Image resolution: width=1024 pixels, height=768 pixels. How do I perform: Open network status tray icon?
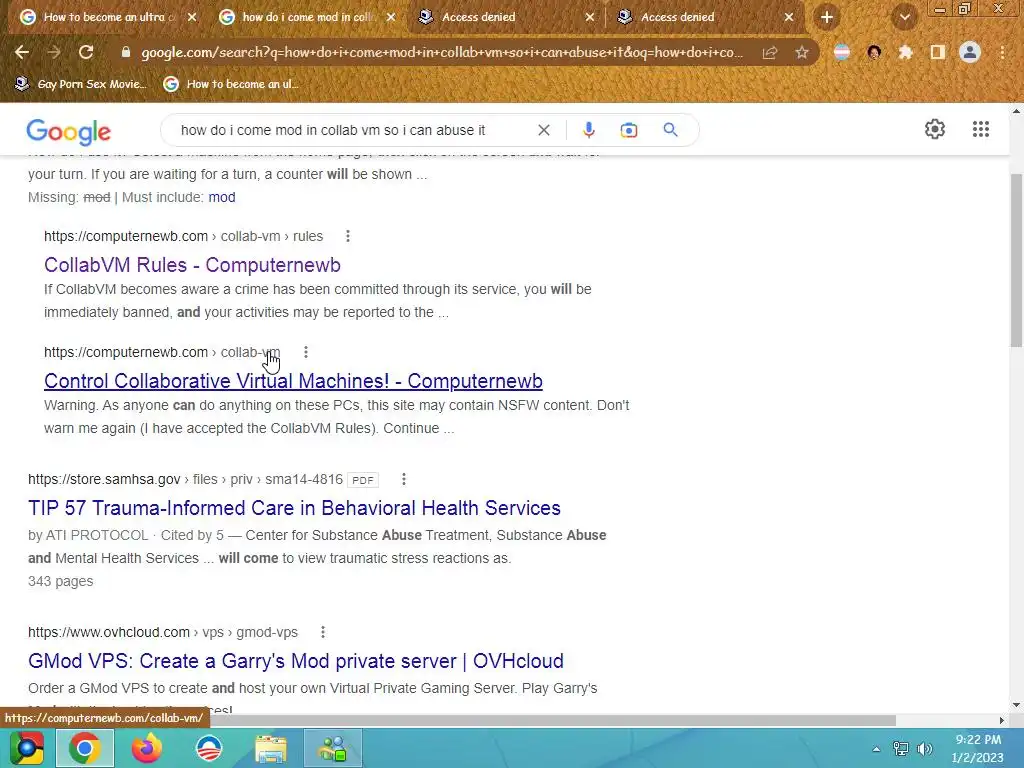pyautogui.click(x=901, y=749)
